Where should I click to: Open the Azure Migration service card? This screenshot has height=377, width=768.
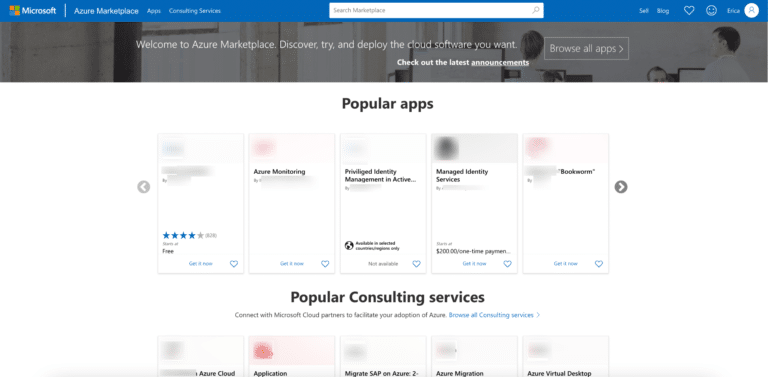click(474, 356)
